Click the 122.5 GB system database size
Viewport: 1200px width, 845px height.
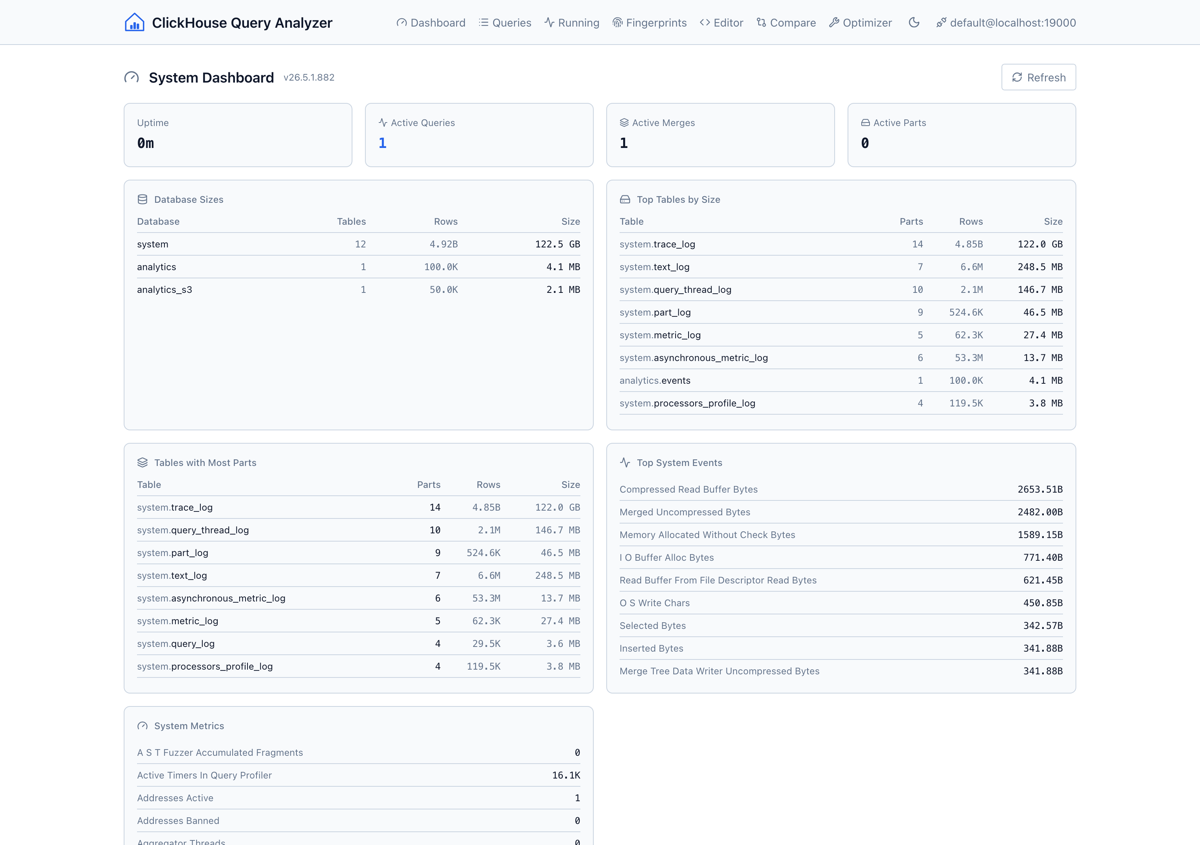[557, 244]
